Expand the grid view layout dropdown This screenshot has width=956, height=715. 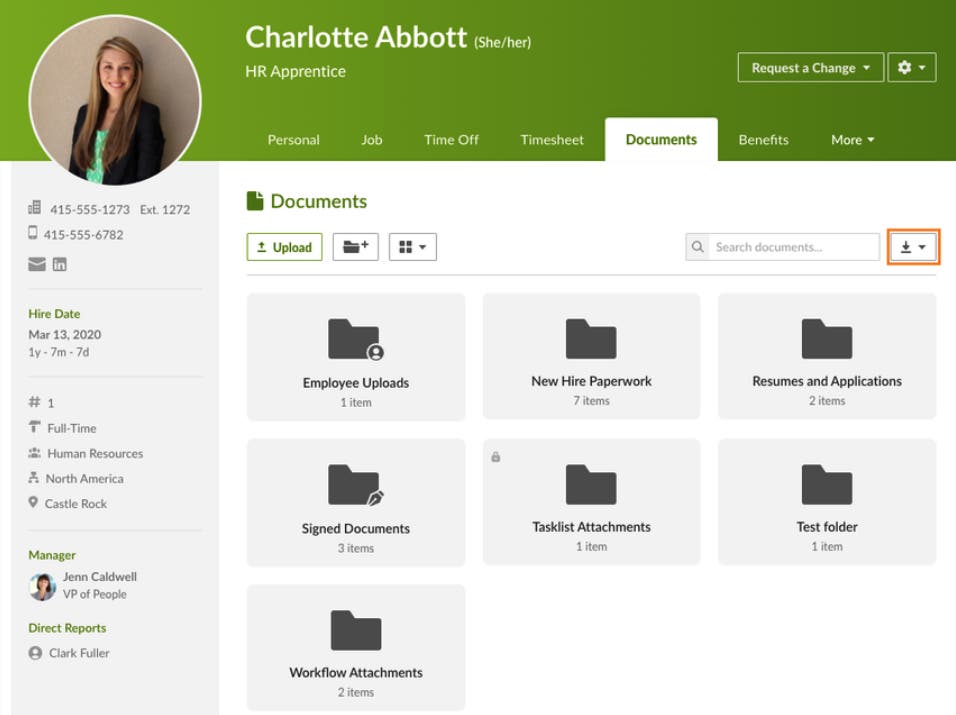pyautogui.click(x=413, y=246)
